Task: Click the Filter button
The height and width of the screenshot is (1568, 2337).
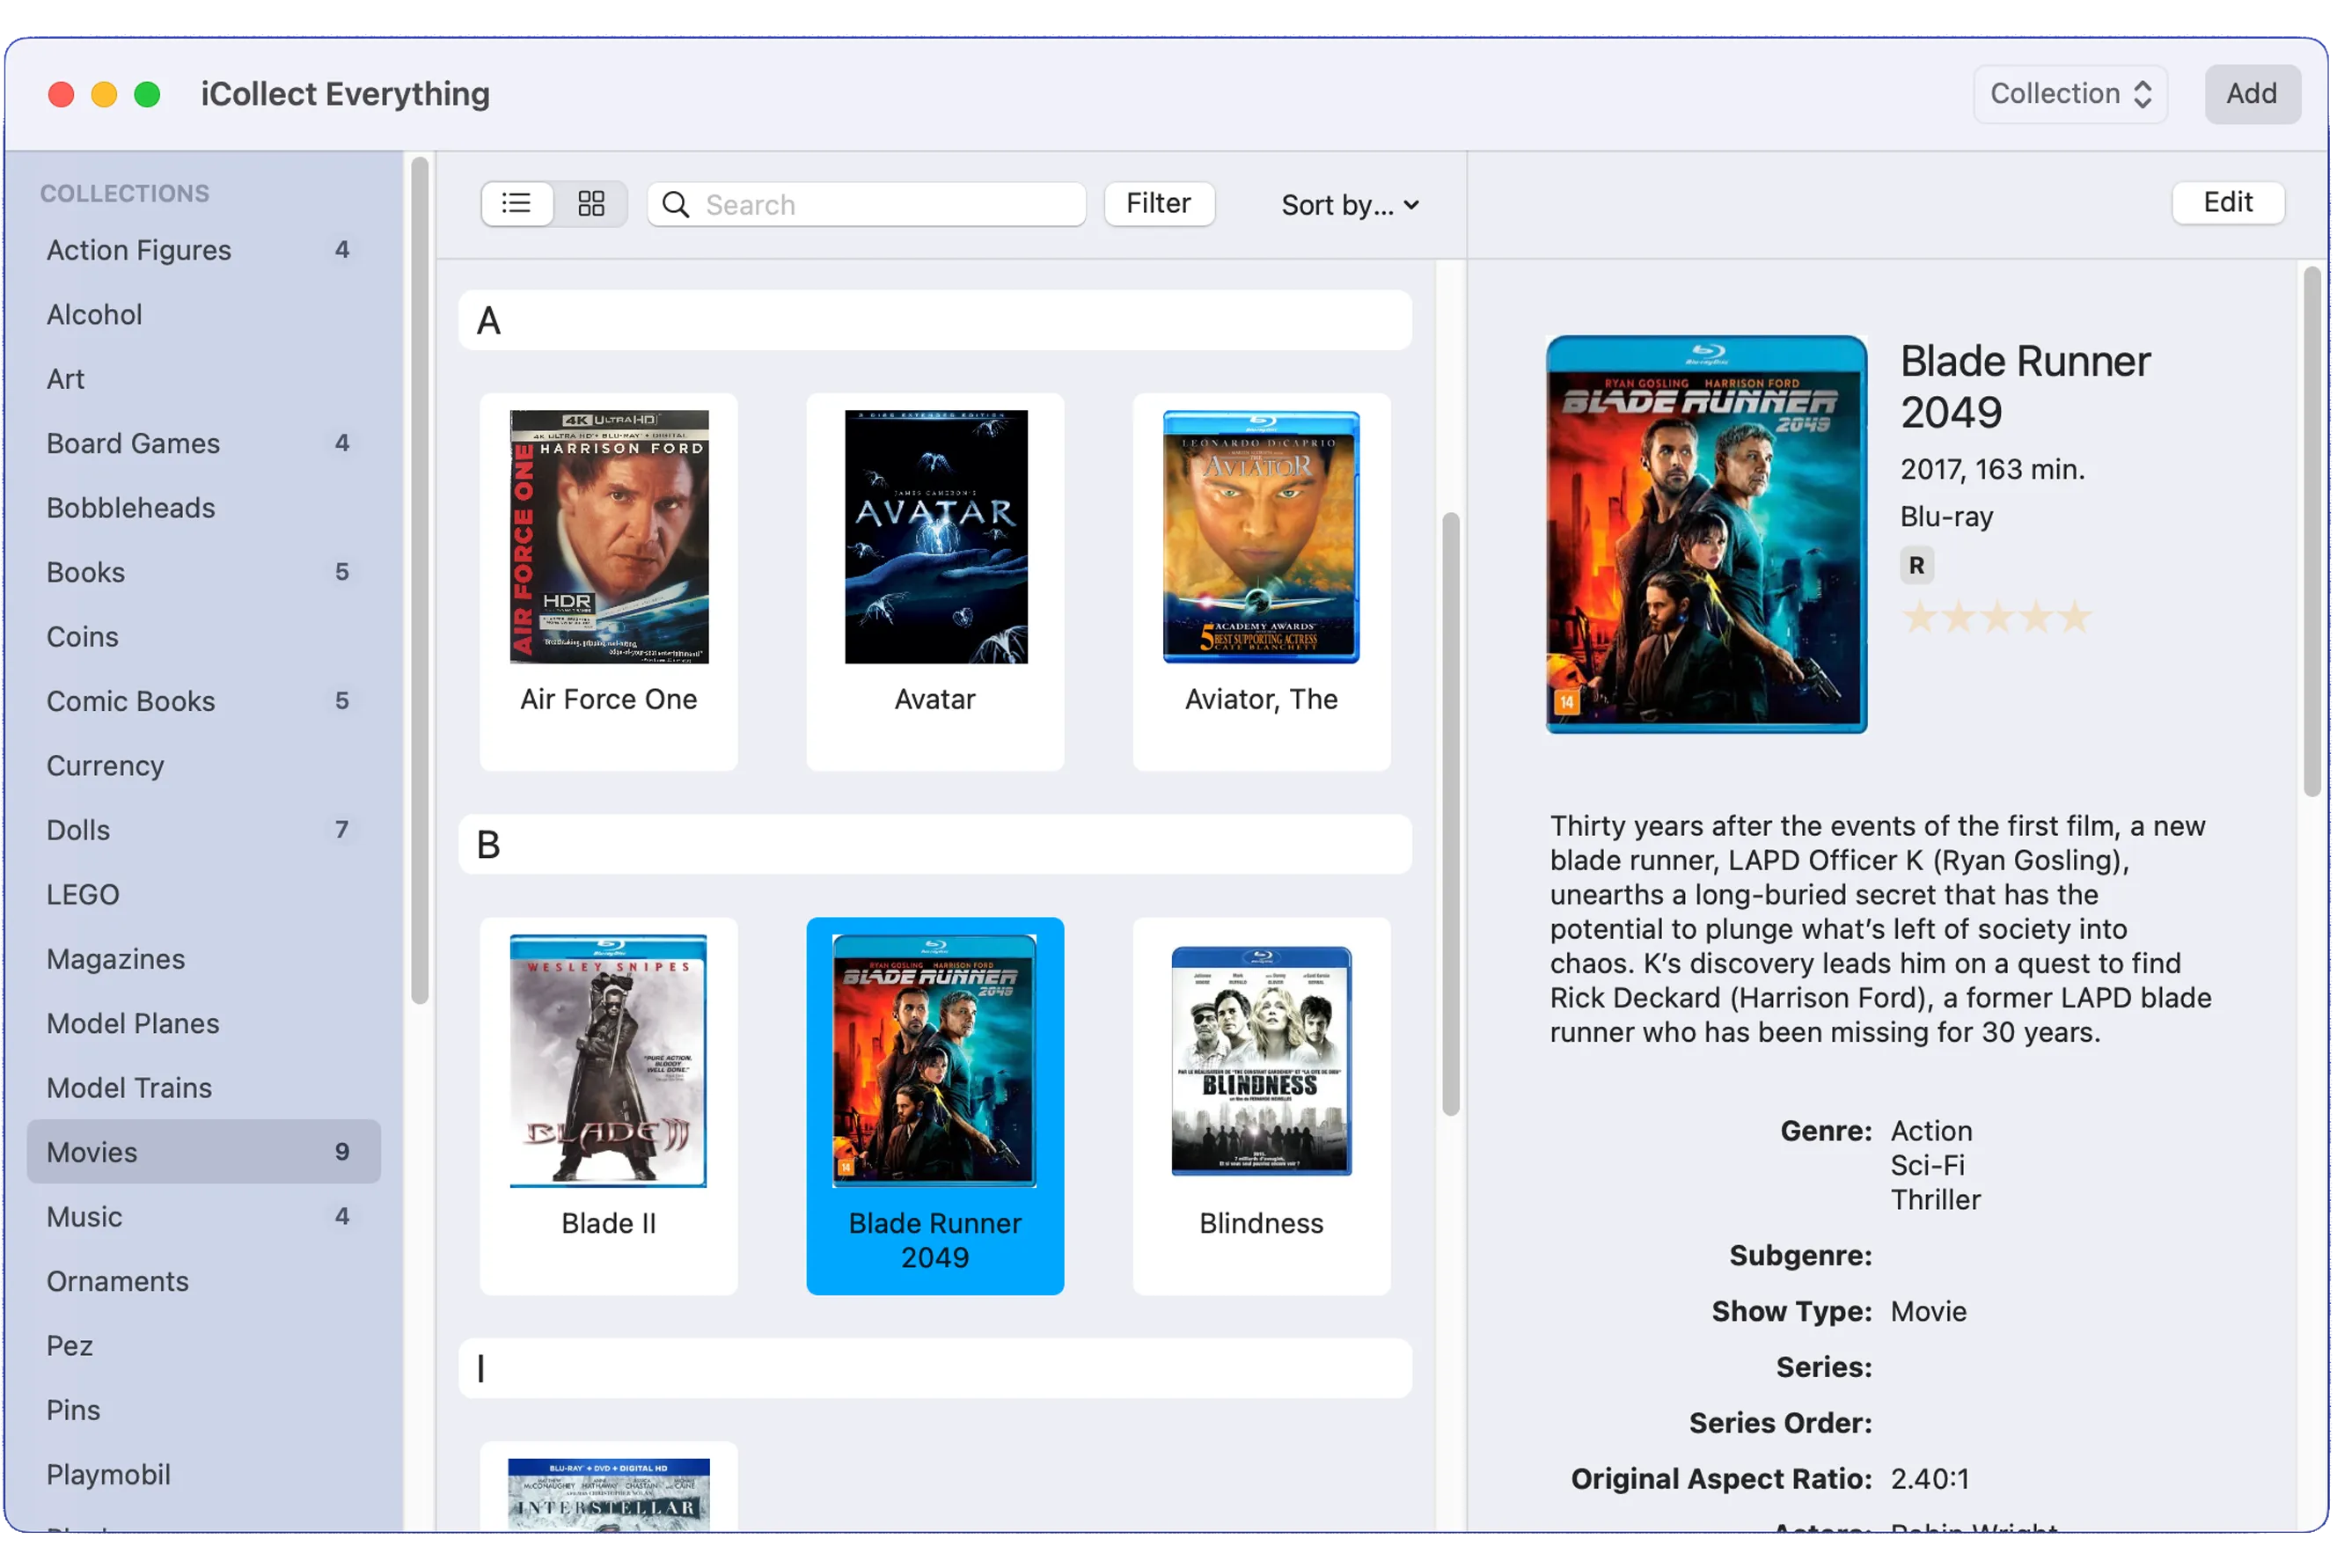Action: (1158, 204)
